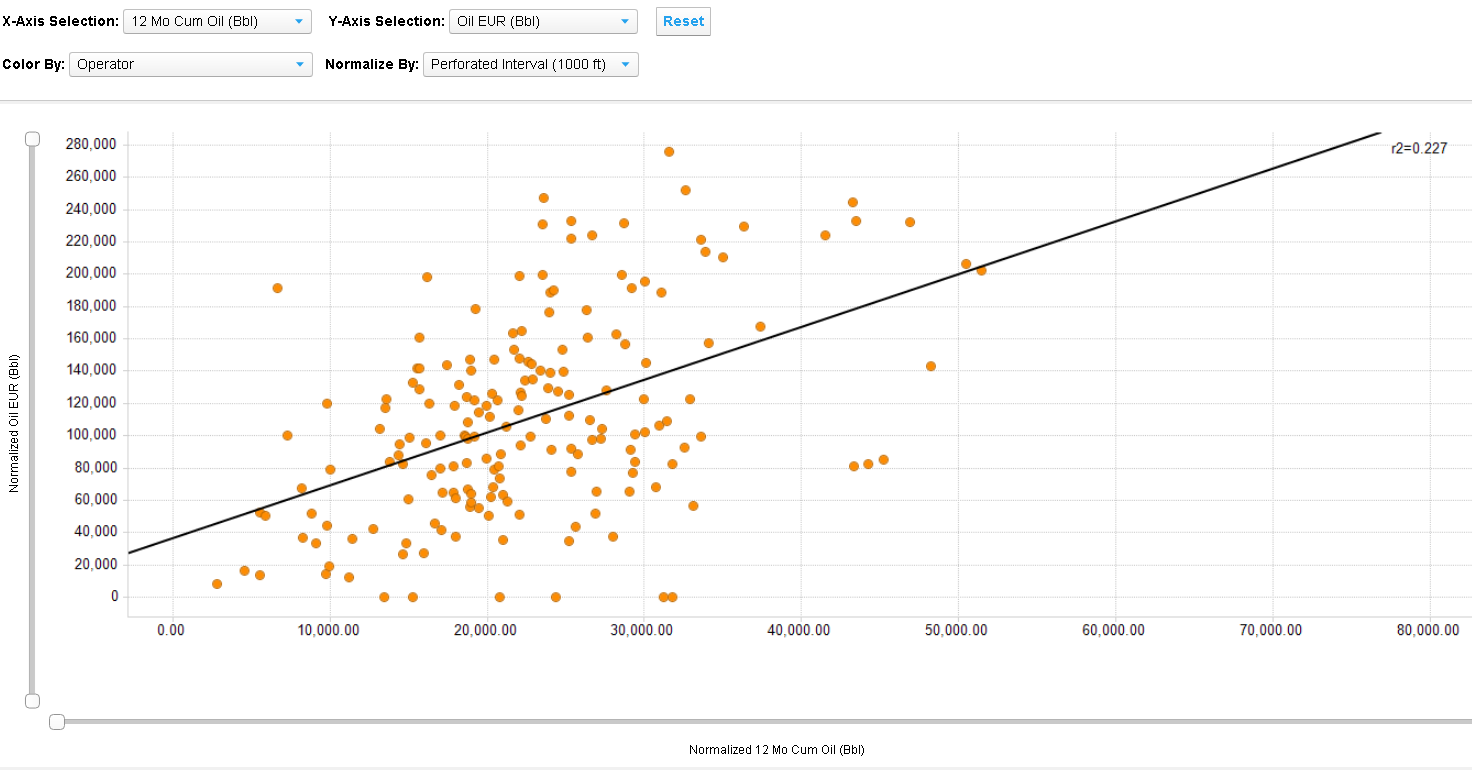Screen dimensions: 1472x771
Task: Click the left handle of the horizontal slider
Action: pyautogui.click(x=57, y=722)
